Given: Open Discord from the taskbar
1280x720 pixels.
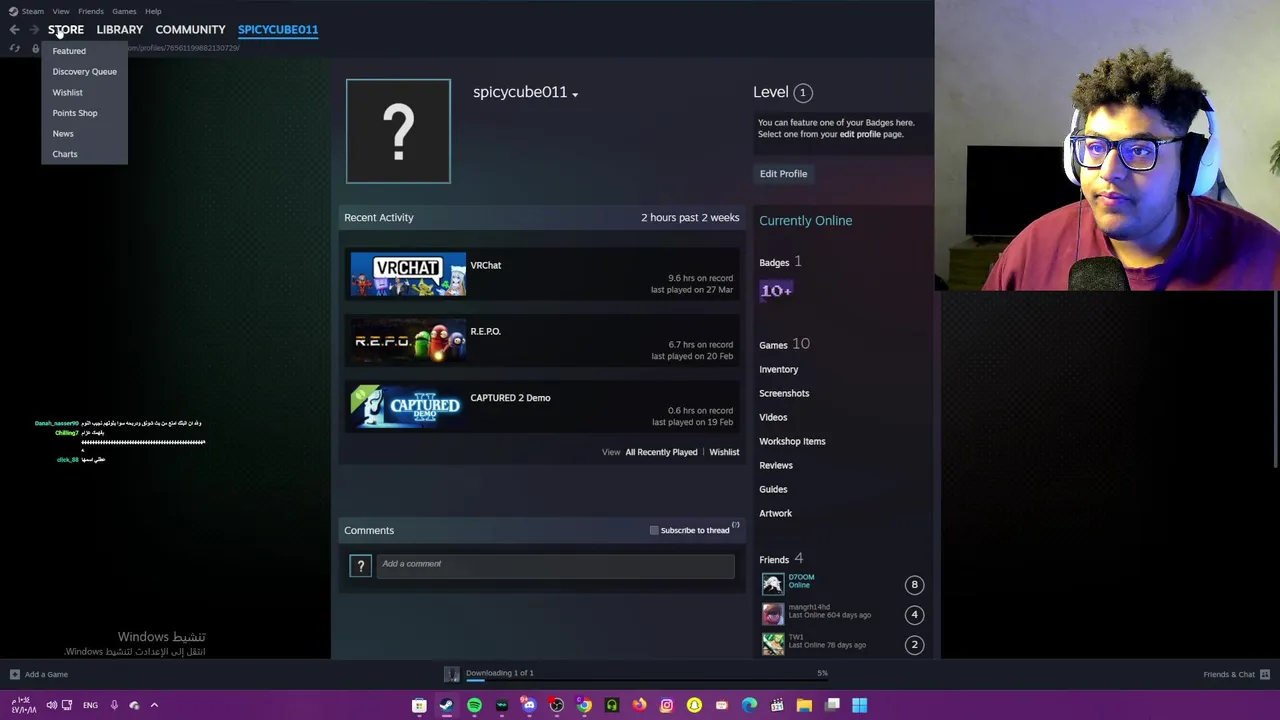Looking at the screenshot, I should click(529, 705).
